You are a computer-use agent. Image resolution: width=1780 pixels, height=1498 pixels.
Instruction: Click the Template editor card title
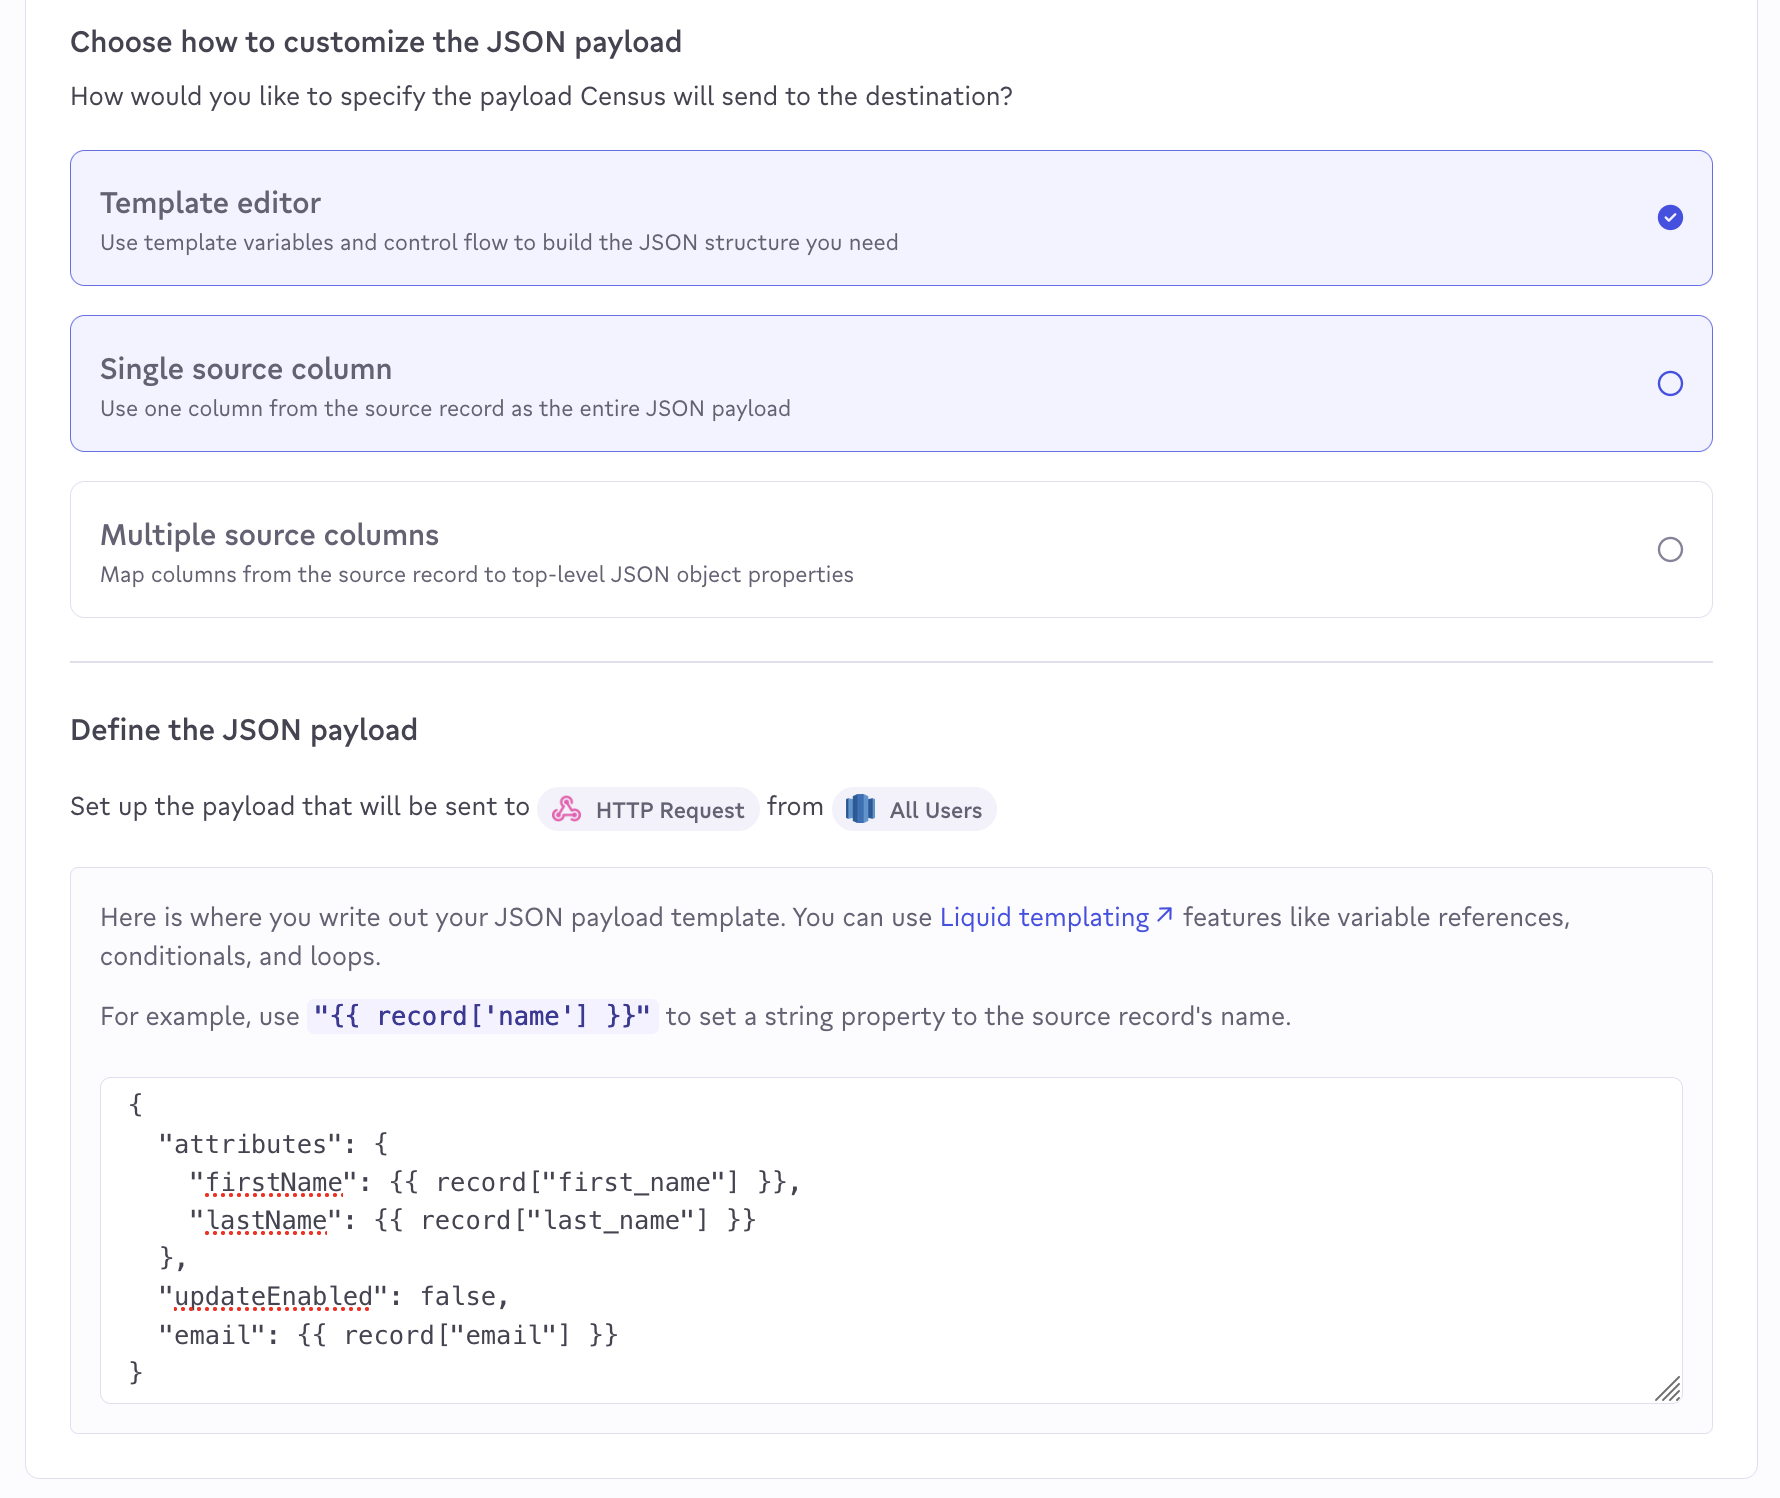pos(210,203)
